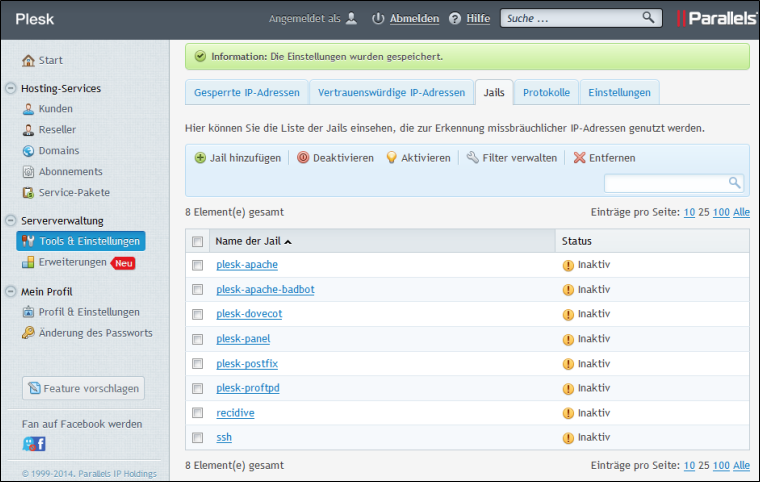Collapse the Hosting-Services section
The image size is (760, 482).
(x=11, y=88)
